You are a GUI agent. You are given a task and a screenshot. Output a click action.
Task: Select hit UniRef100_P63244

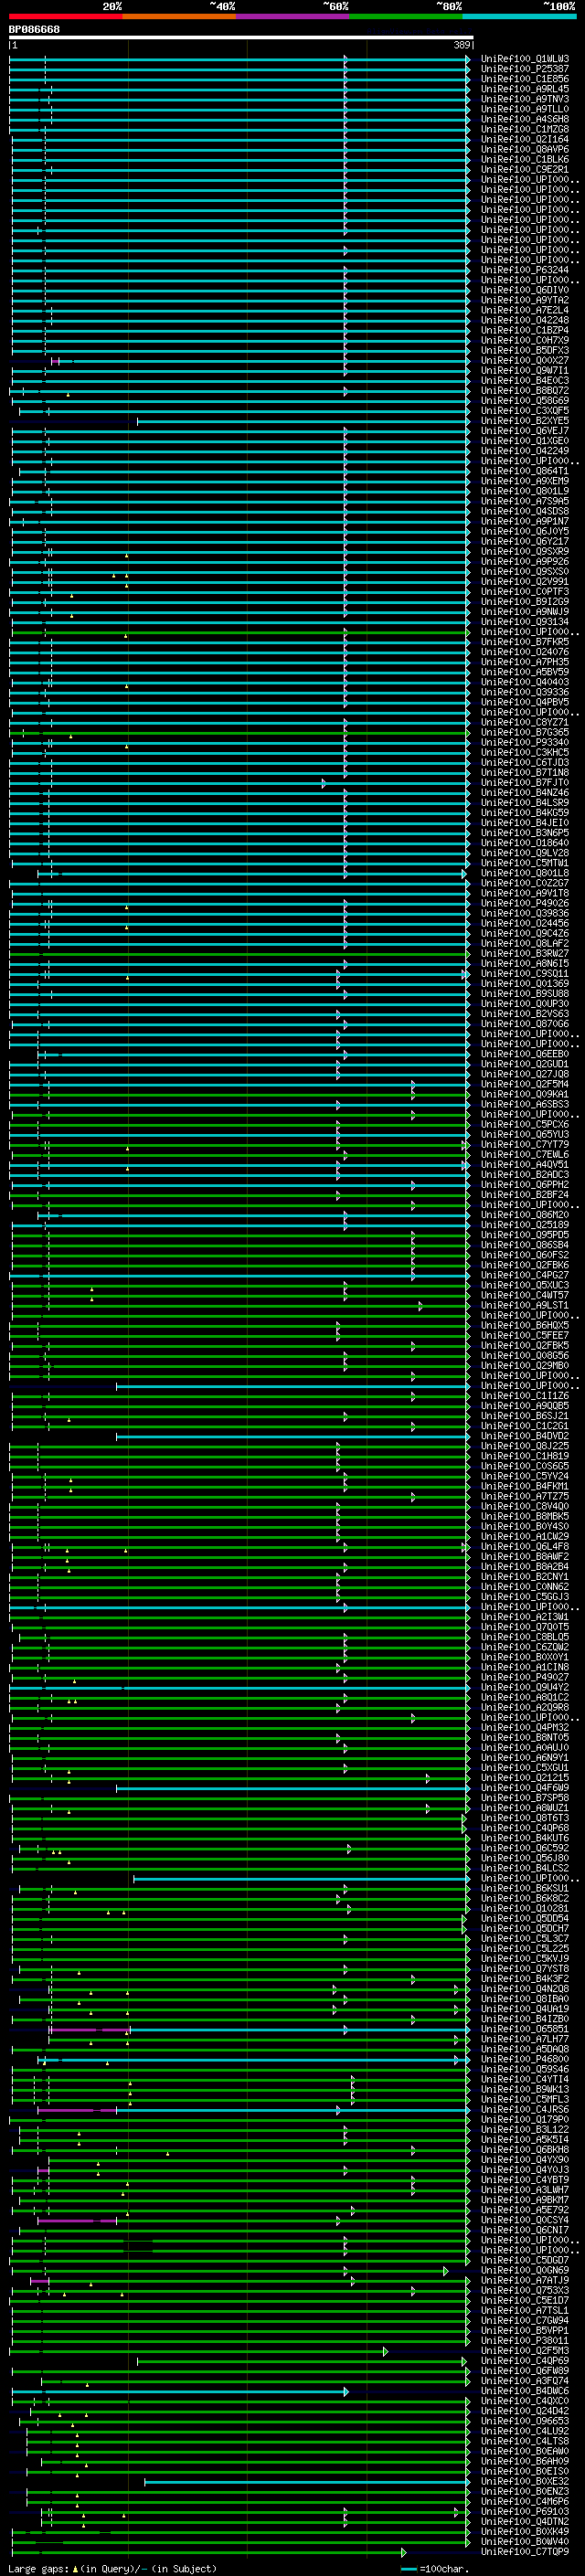[525, 270]
